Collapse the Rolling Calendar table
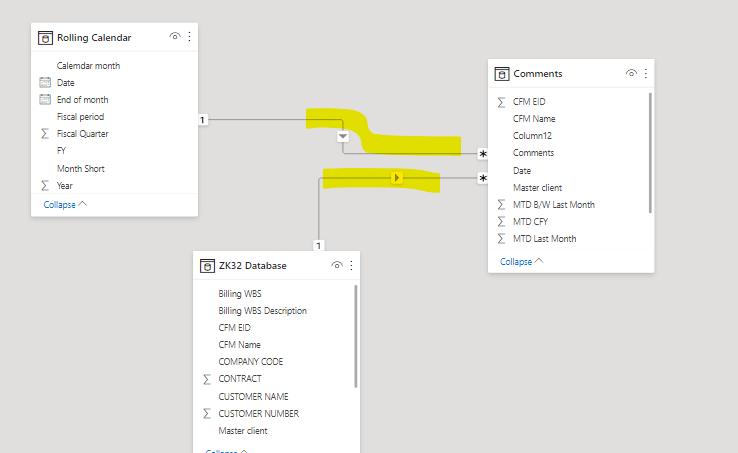 pos(65,204)
